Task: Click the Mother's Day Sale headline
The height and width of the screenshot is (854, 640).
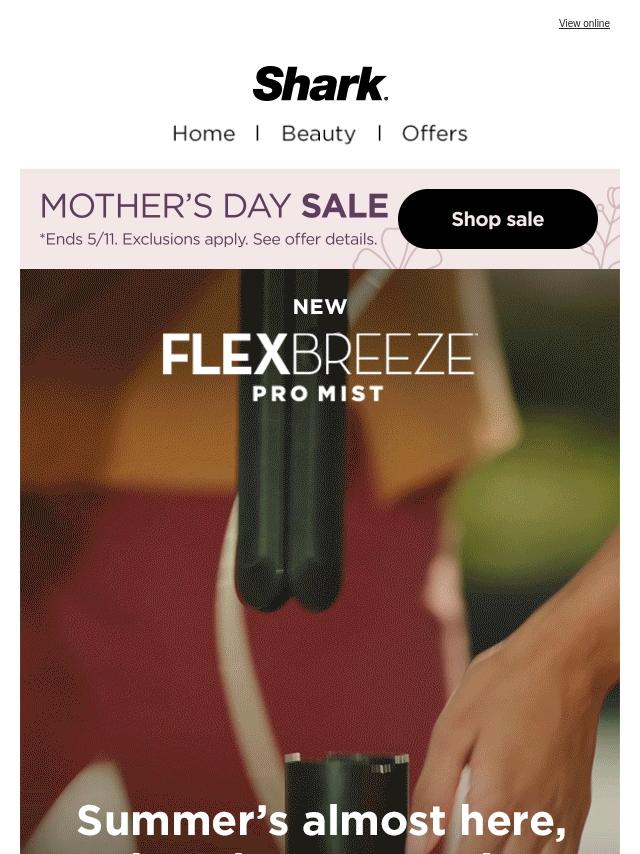Action: [x=214, y=206]
